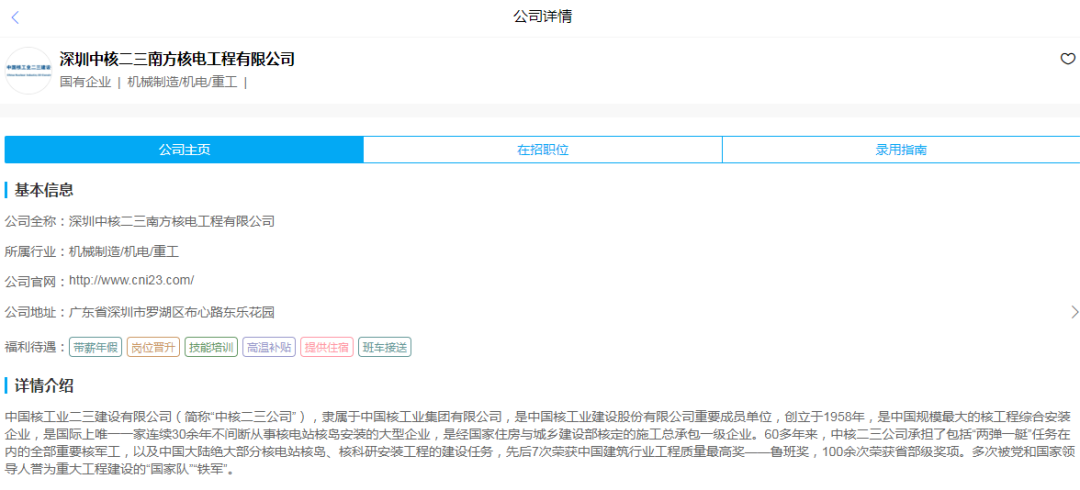Click the 详情介绍 section heading
The width and height of the screenshot is (1080, 490).
click(x=44, y=386)
